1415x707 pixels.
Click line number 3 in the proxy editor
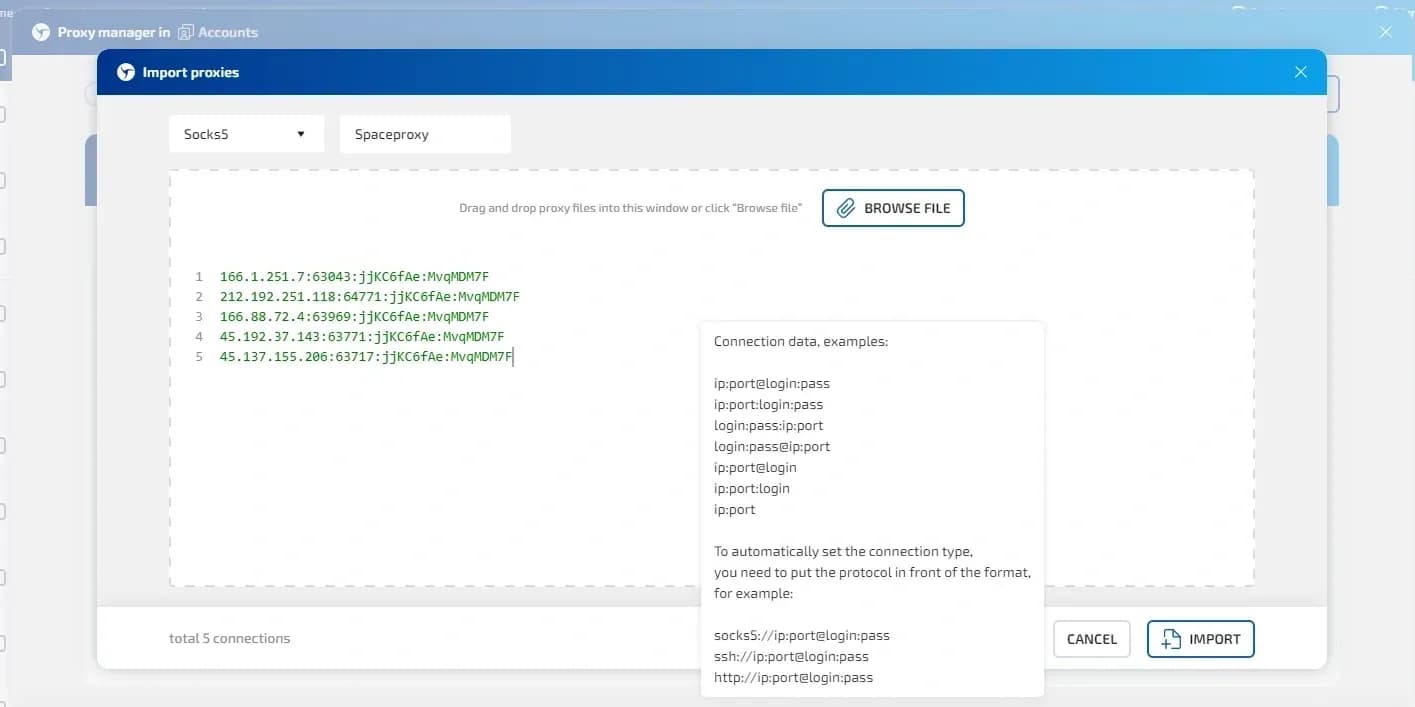[x=198, y=316]
